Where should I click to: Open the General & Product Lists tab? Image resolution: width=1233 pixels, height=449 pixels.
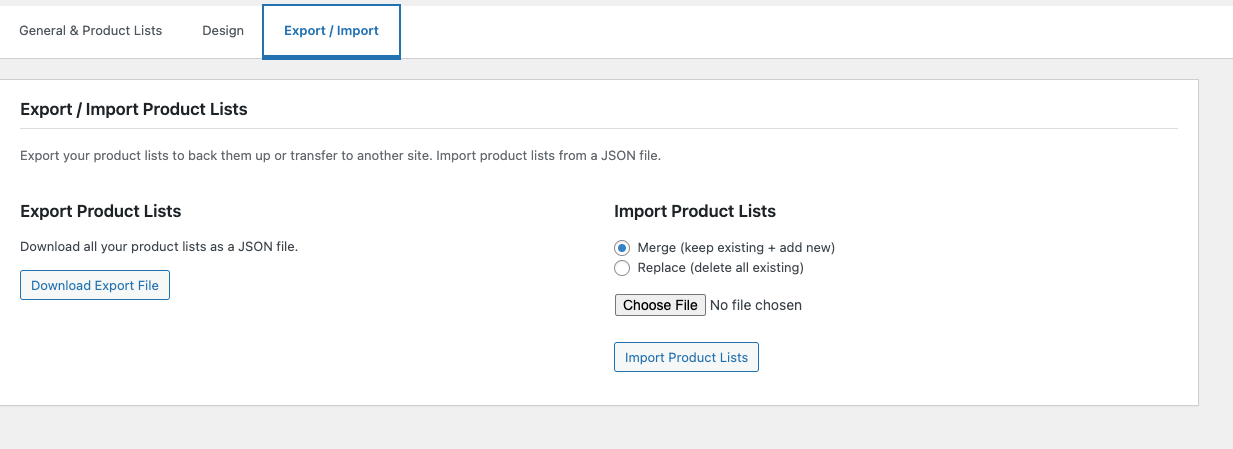click(x=91, y=31)
